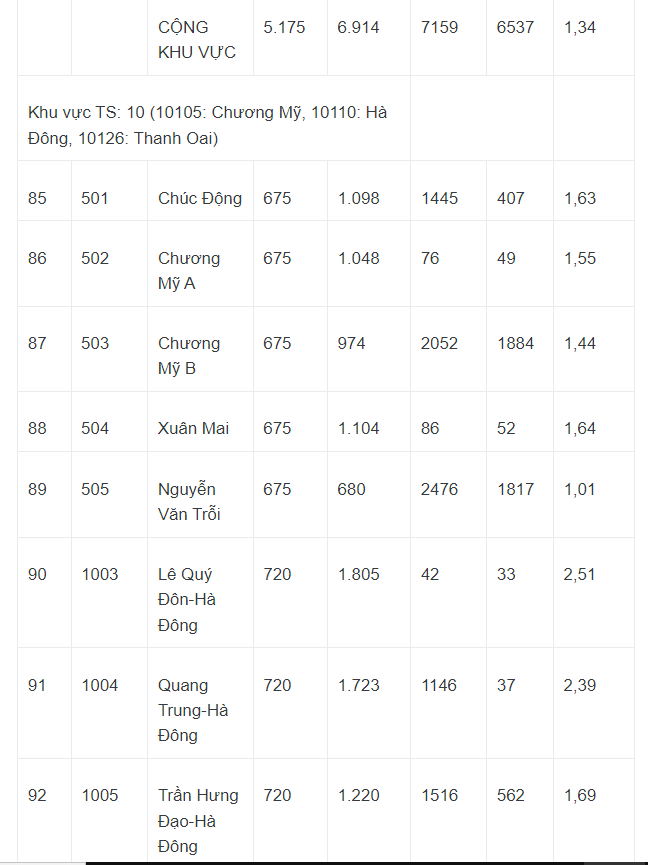Select the value 2476 in row 89
The width and height of the screenshot is (648, 865).
pyautogui.click(x=440, y=489)
